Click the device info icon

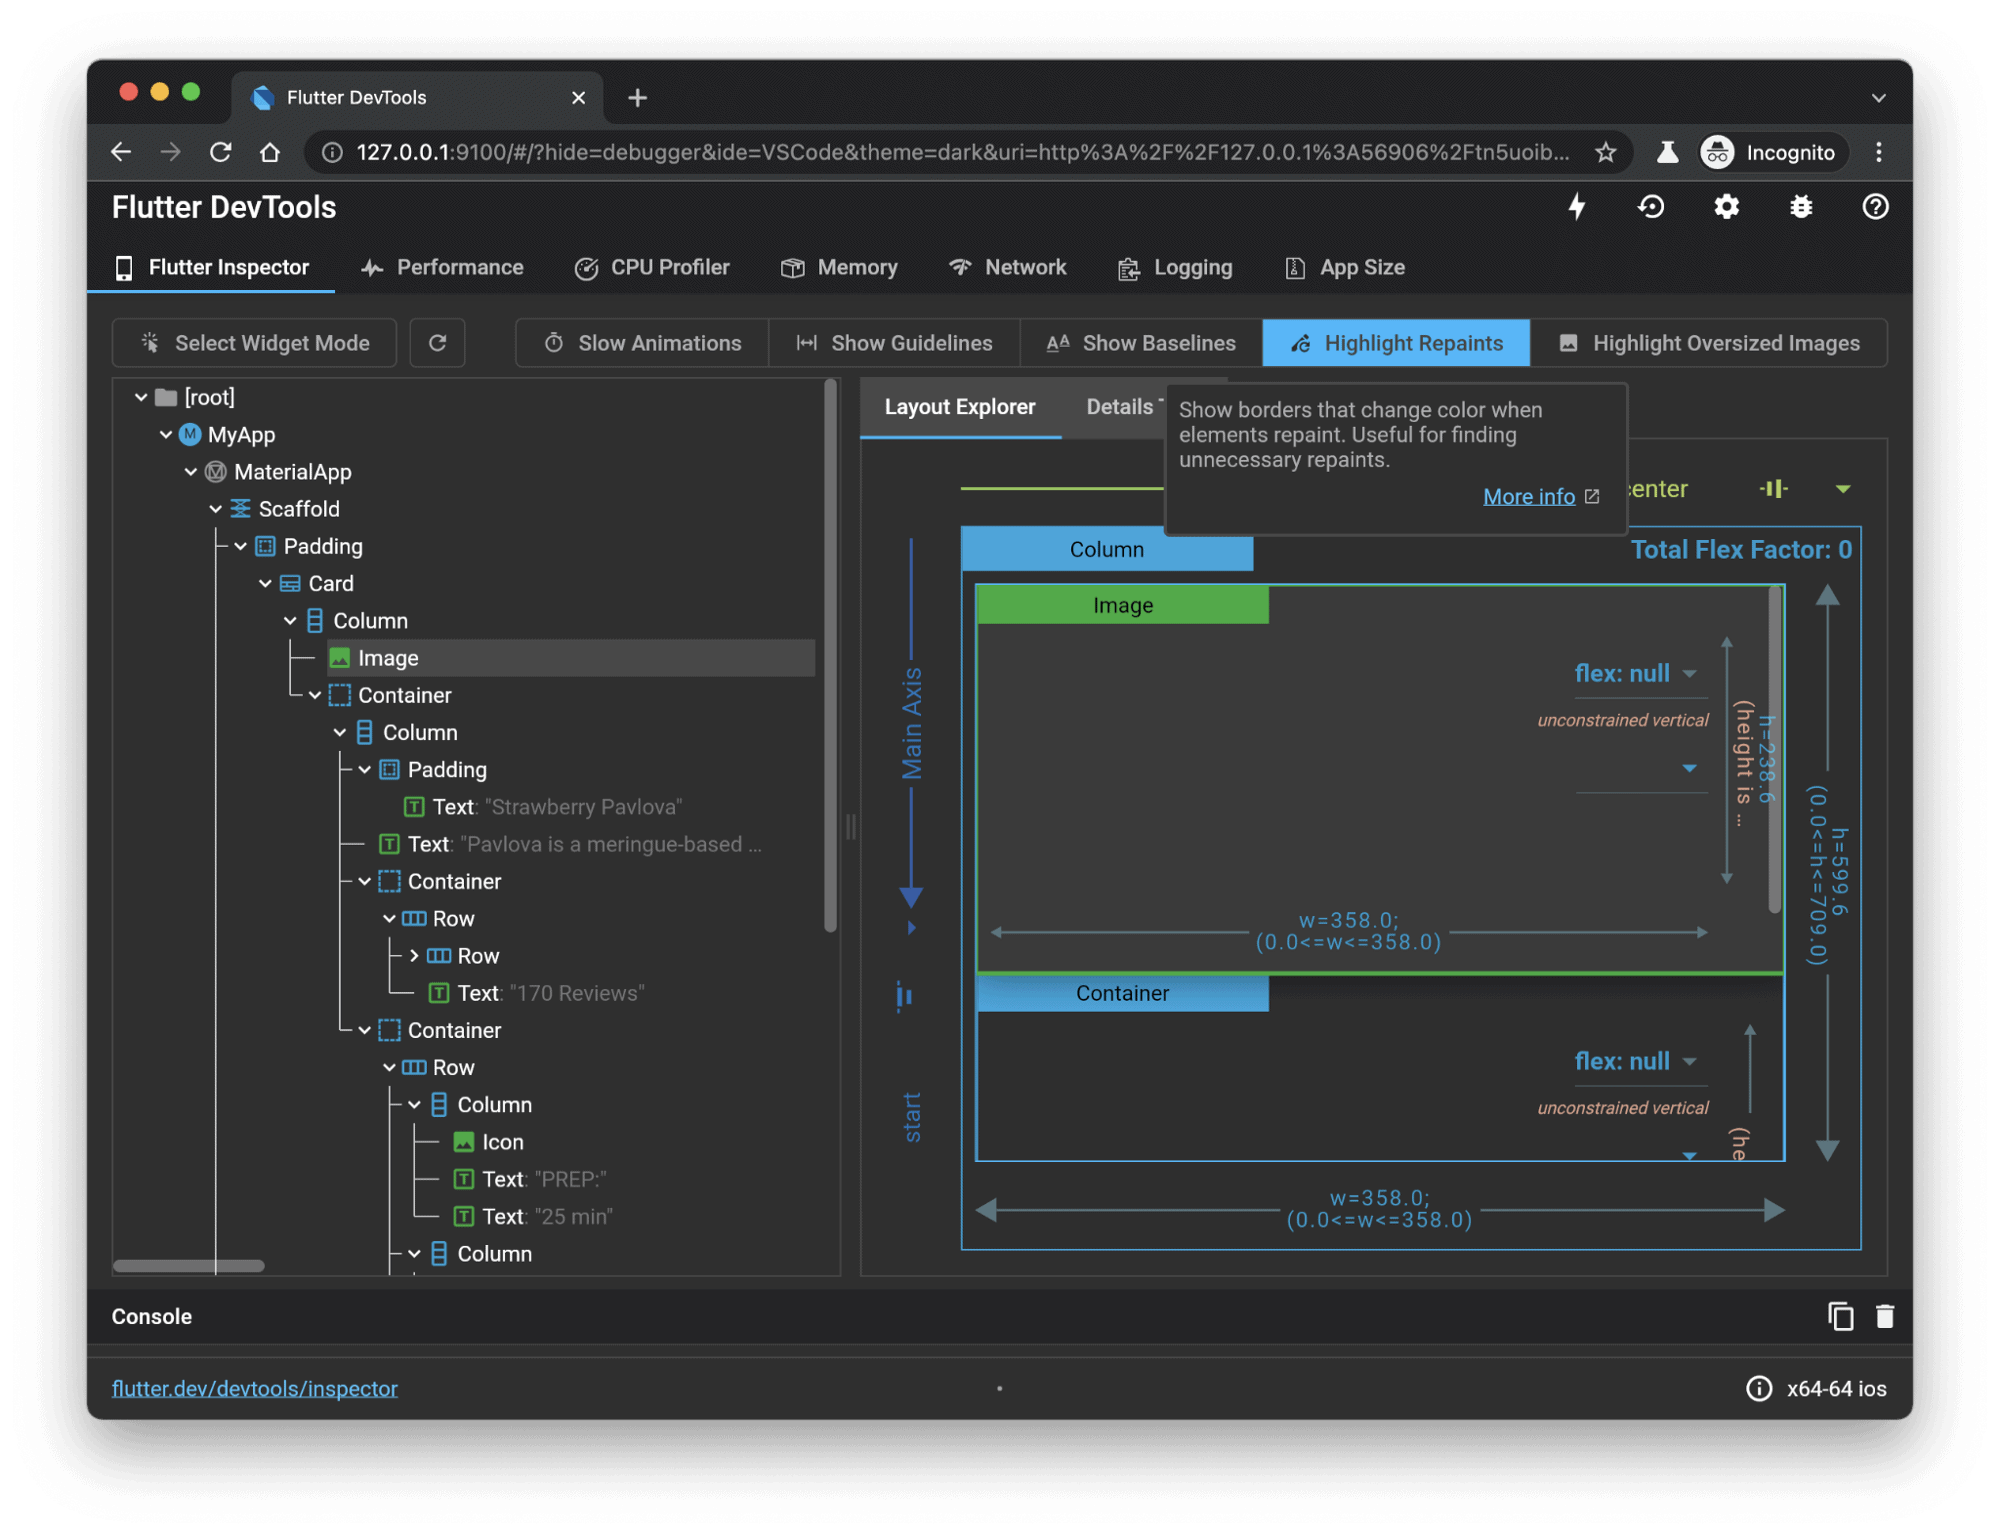[1758, 1388]
